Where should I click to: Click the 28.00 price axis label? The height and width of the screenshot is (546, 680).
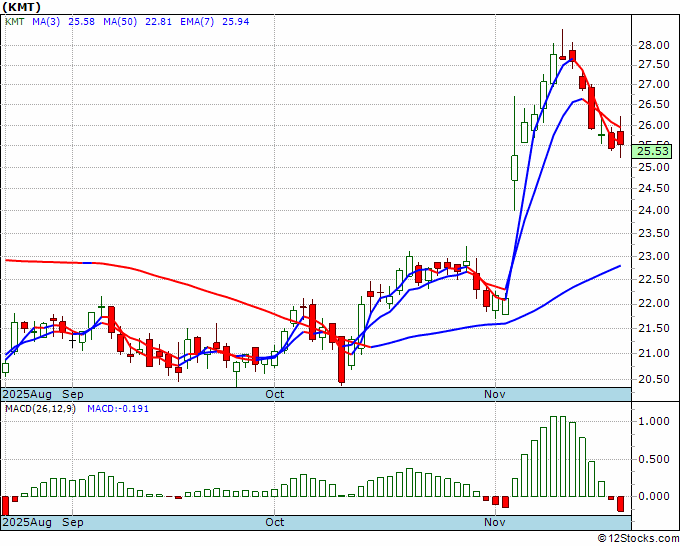(654, 46)
